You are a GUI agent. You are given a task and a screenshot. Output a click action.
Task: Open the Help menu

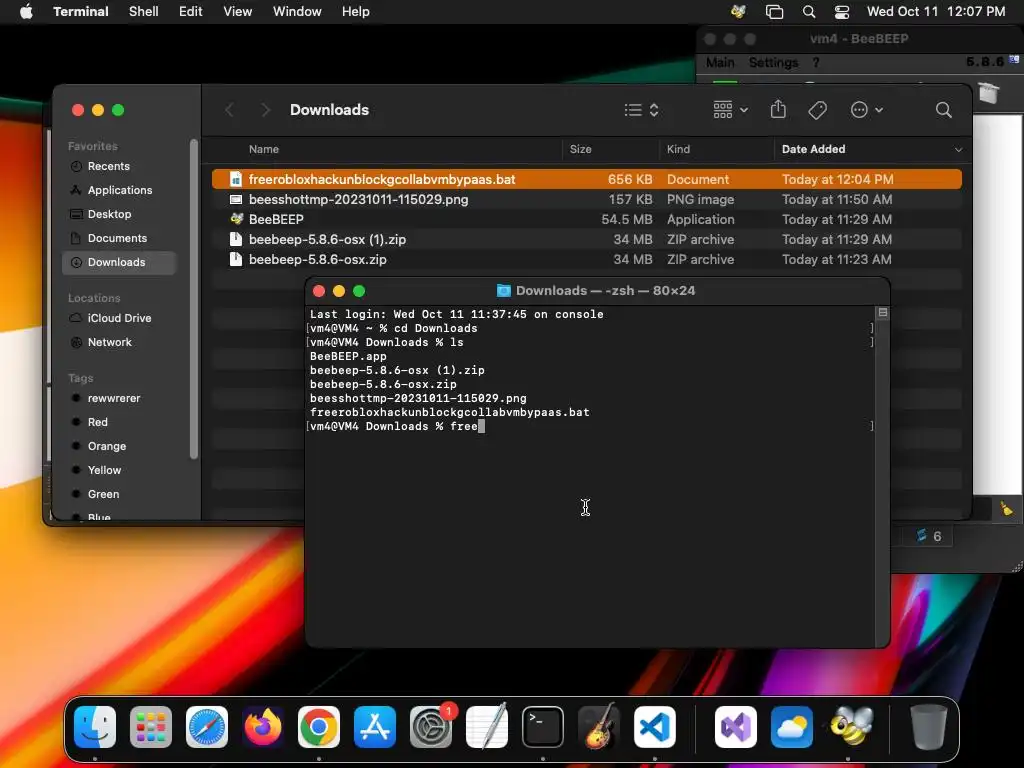[355, 12]
